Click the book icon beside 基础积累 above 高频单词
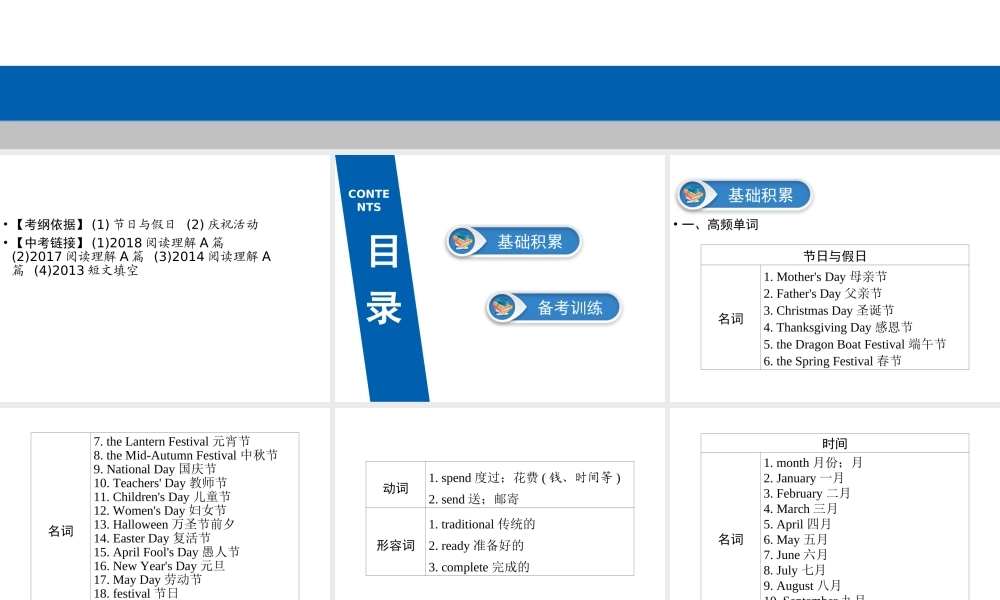This screenshot has width=1000, height=600. coord(693,194)
